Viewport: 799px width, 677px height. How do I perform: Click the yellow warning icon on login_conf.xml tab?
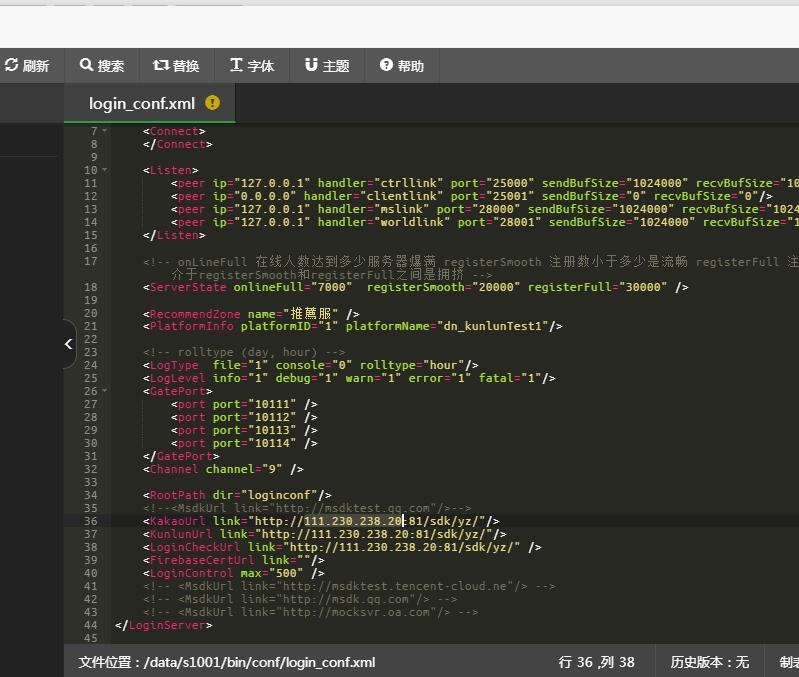pyautogui.click(x=212, y=103)
